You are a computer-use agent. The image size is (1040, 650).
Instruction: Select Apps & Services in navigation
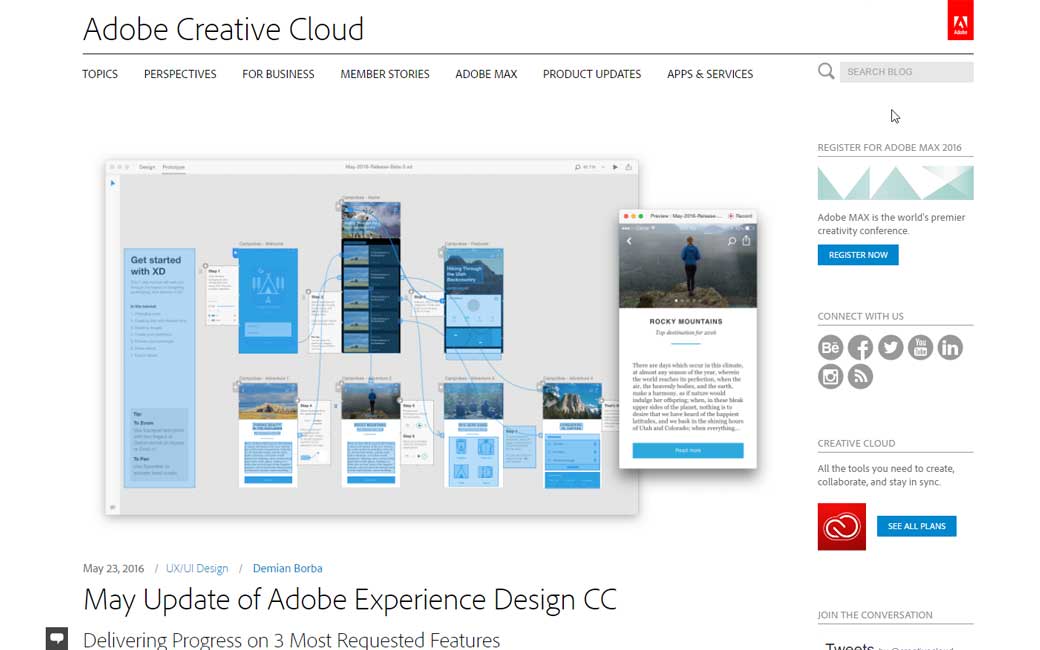(x=710, y=74)
